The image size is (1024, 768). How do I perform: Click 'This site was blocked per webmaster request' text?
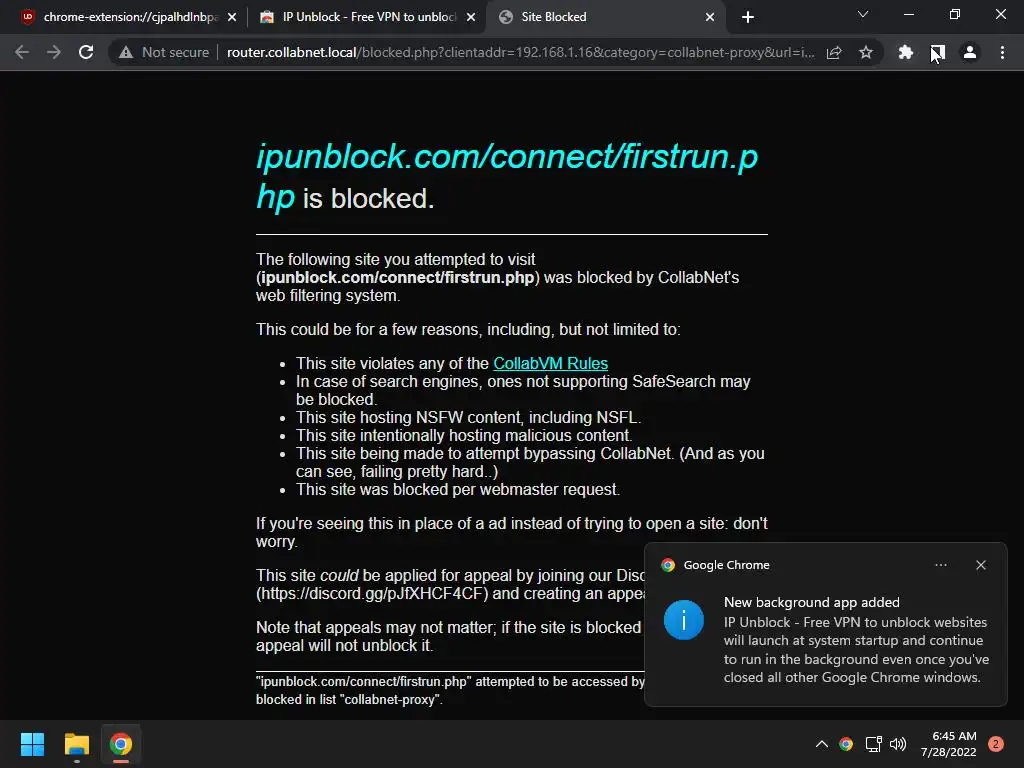point(458,489)
